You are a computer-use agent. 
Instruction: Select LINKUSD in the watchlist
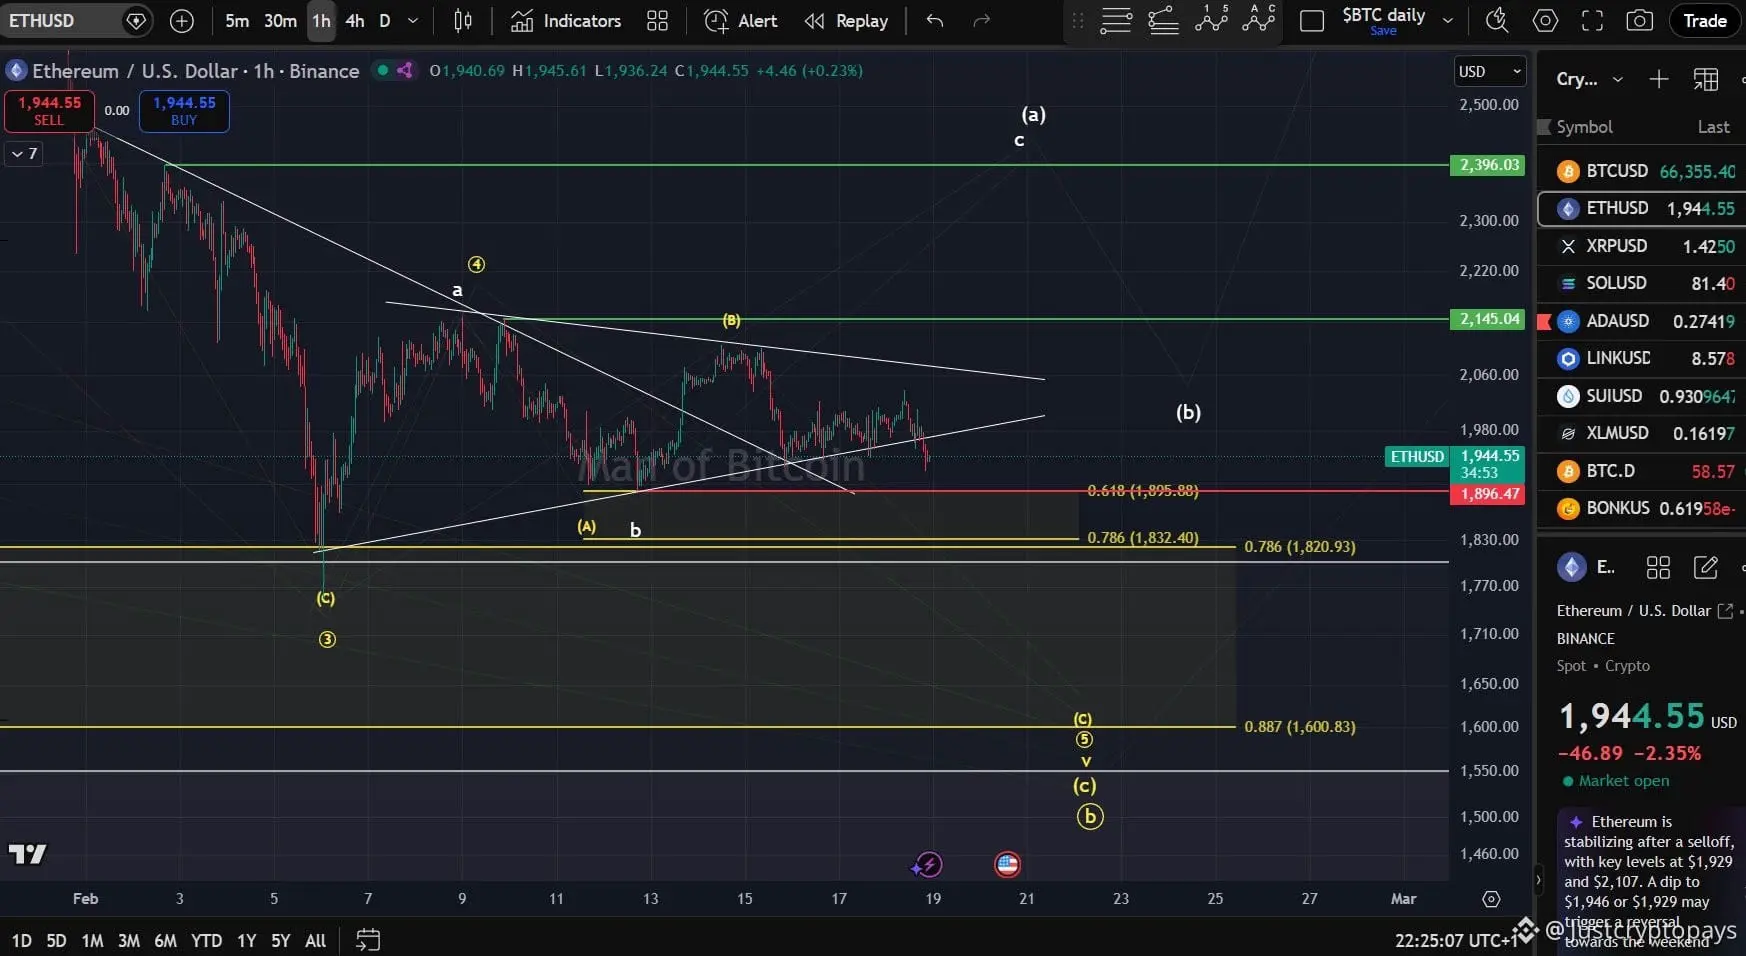pos(1642,358)
